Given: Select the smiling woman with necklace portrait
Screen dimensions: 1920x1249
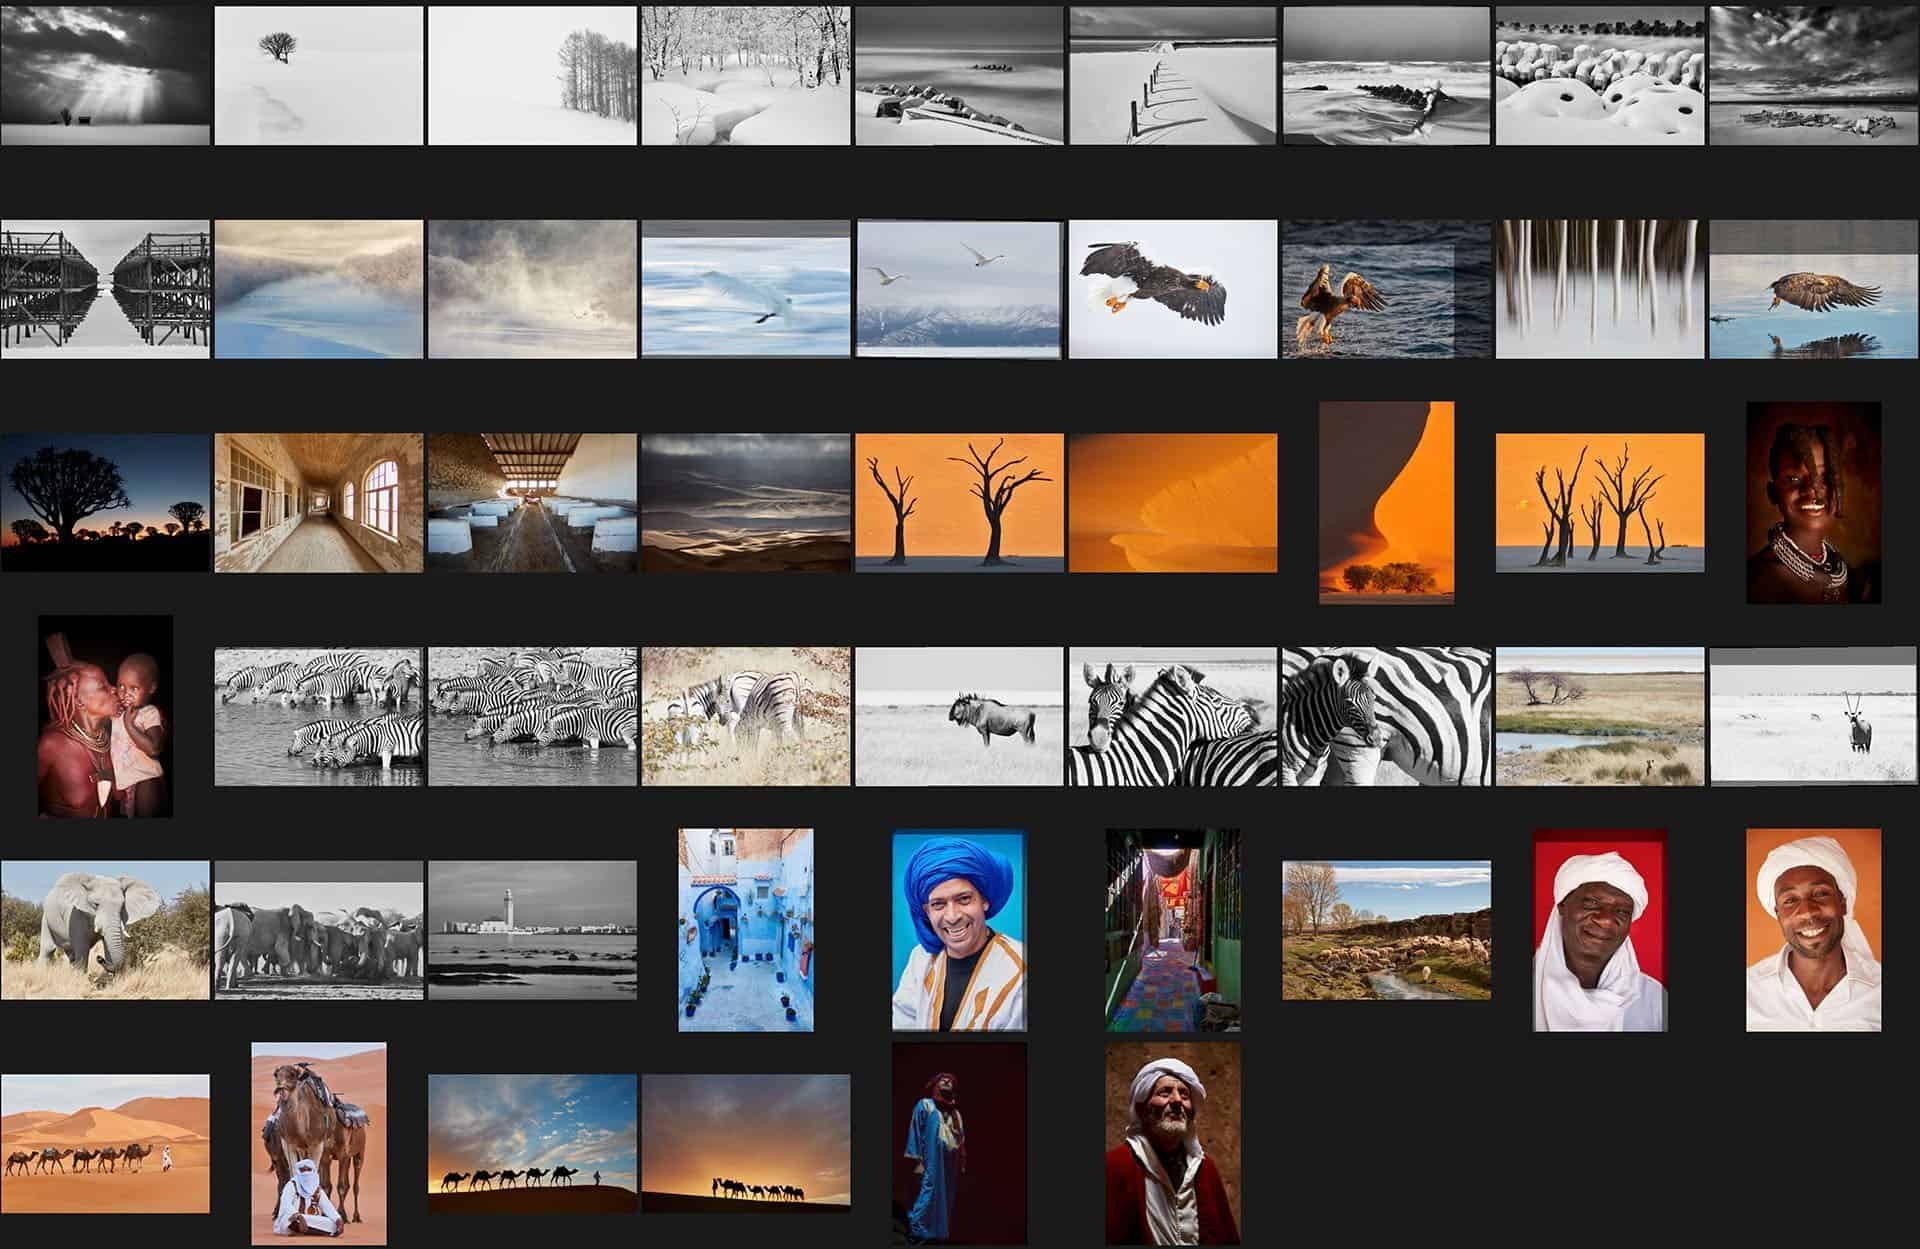Looking at the screenshot, I should point(1813,503).
